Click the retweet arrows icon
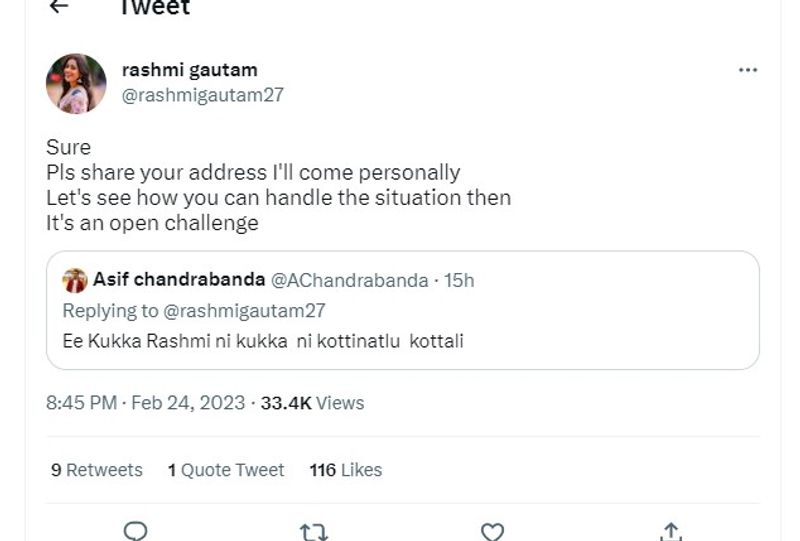This screenshot has width=800, height=541. tap(314, 532)
